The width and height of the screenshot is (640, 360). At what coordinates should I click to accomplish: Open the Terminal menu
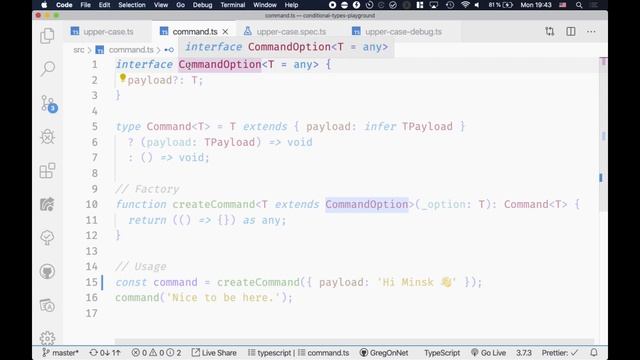point(233,5)
